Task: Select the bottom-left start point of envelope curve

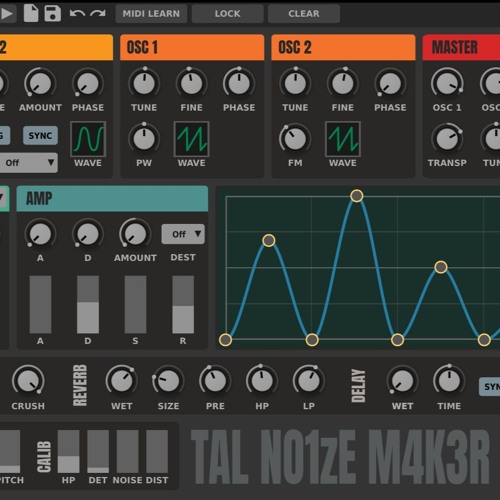Action: click(225, 340)
